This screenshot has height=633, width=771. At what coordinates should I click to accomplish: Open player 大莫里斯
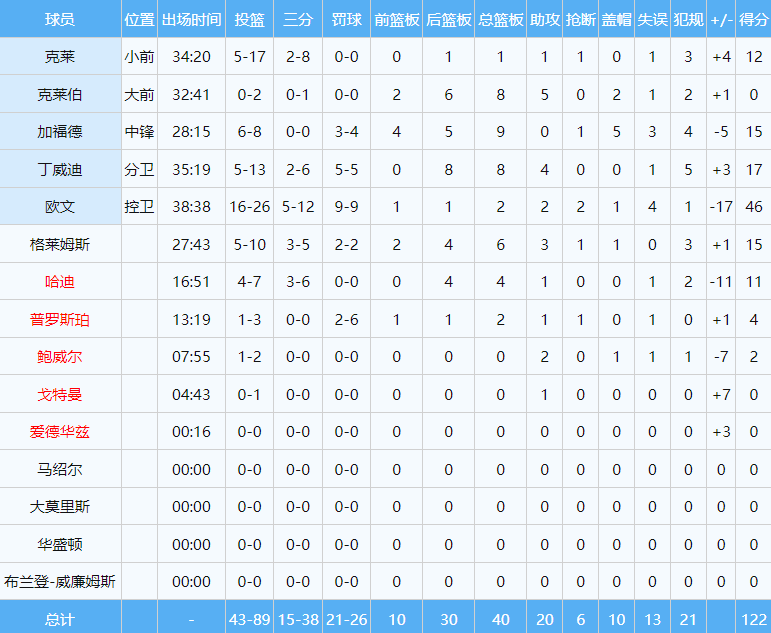pyautogui.click(x=60, y=507)
